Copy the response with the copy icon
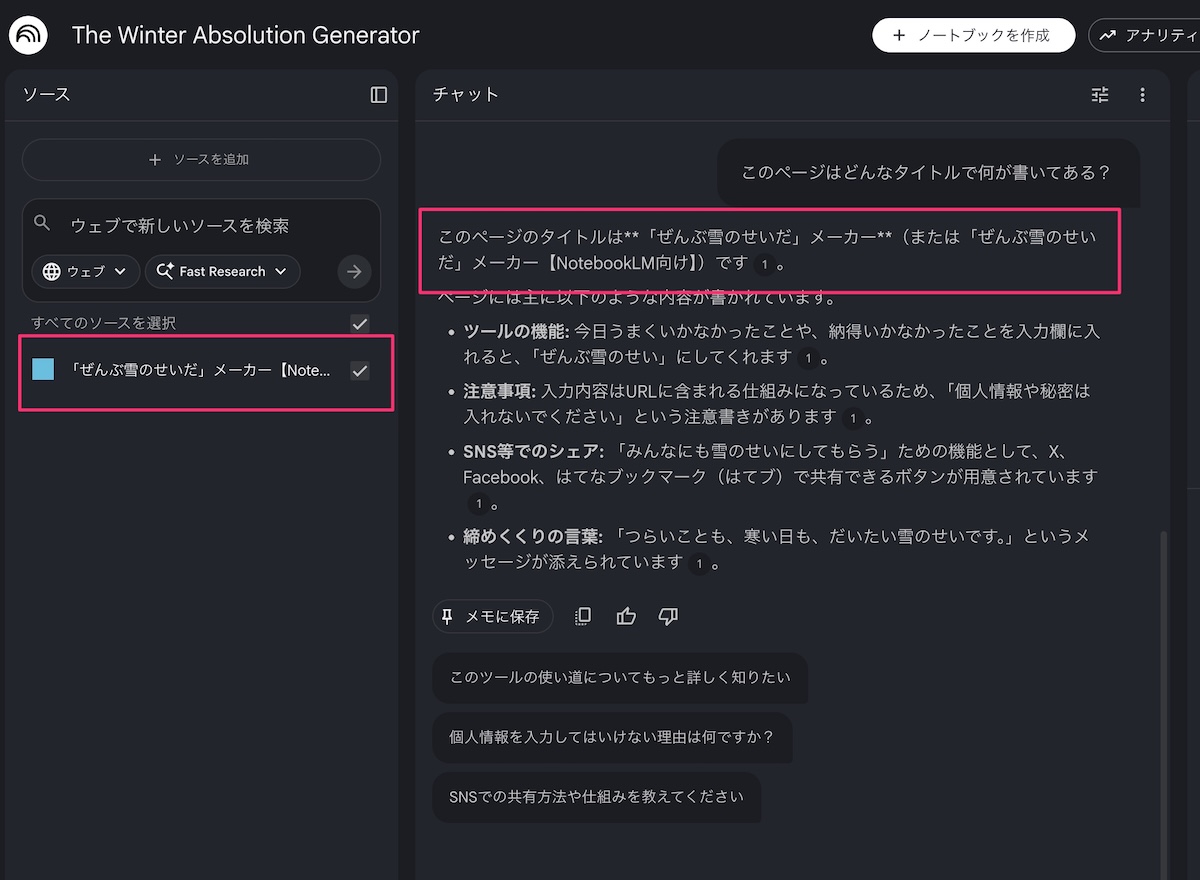Screen dimensions: 1200x880 click(583, 616)
